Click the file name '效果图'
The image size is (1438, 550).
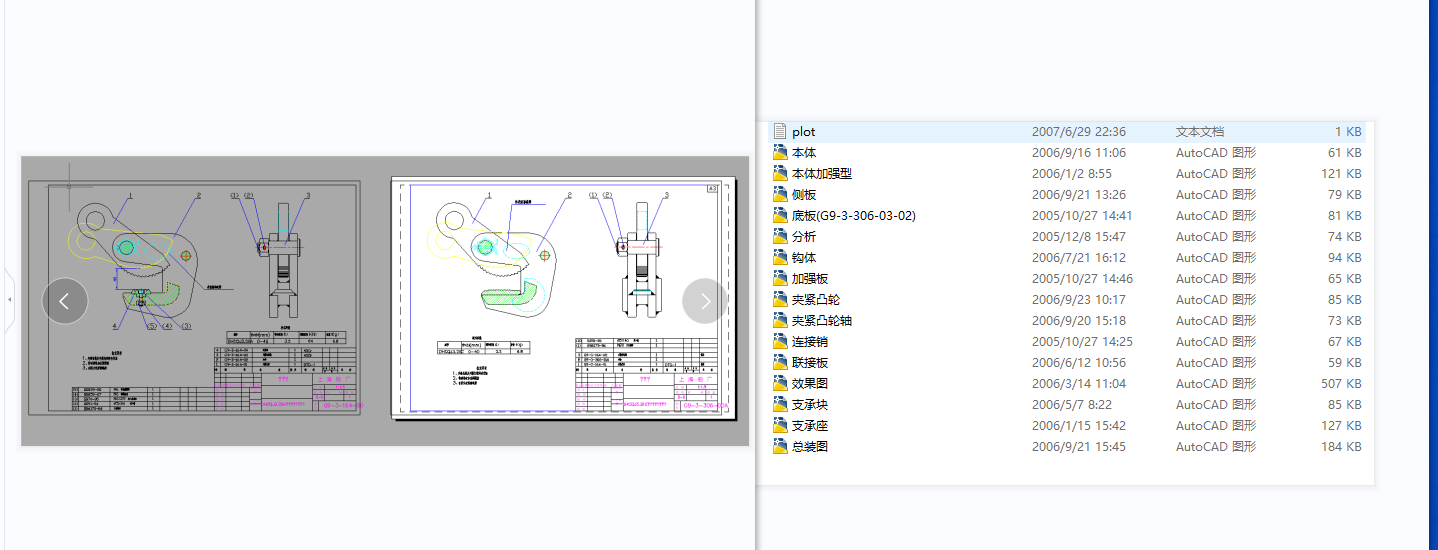(810, 384)
